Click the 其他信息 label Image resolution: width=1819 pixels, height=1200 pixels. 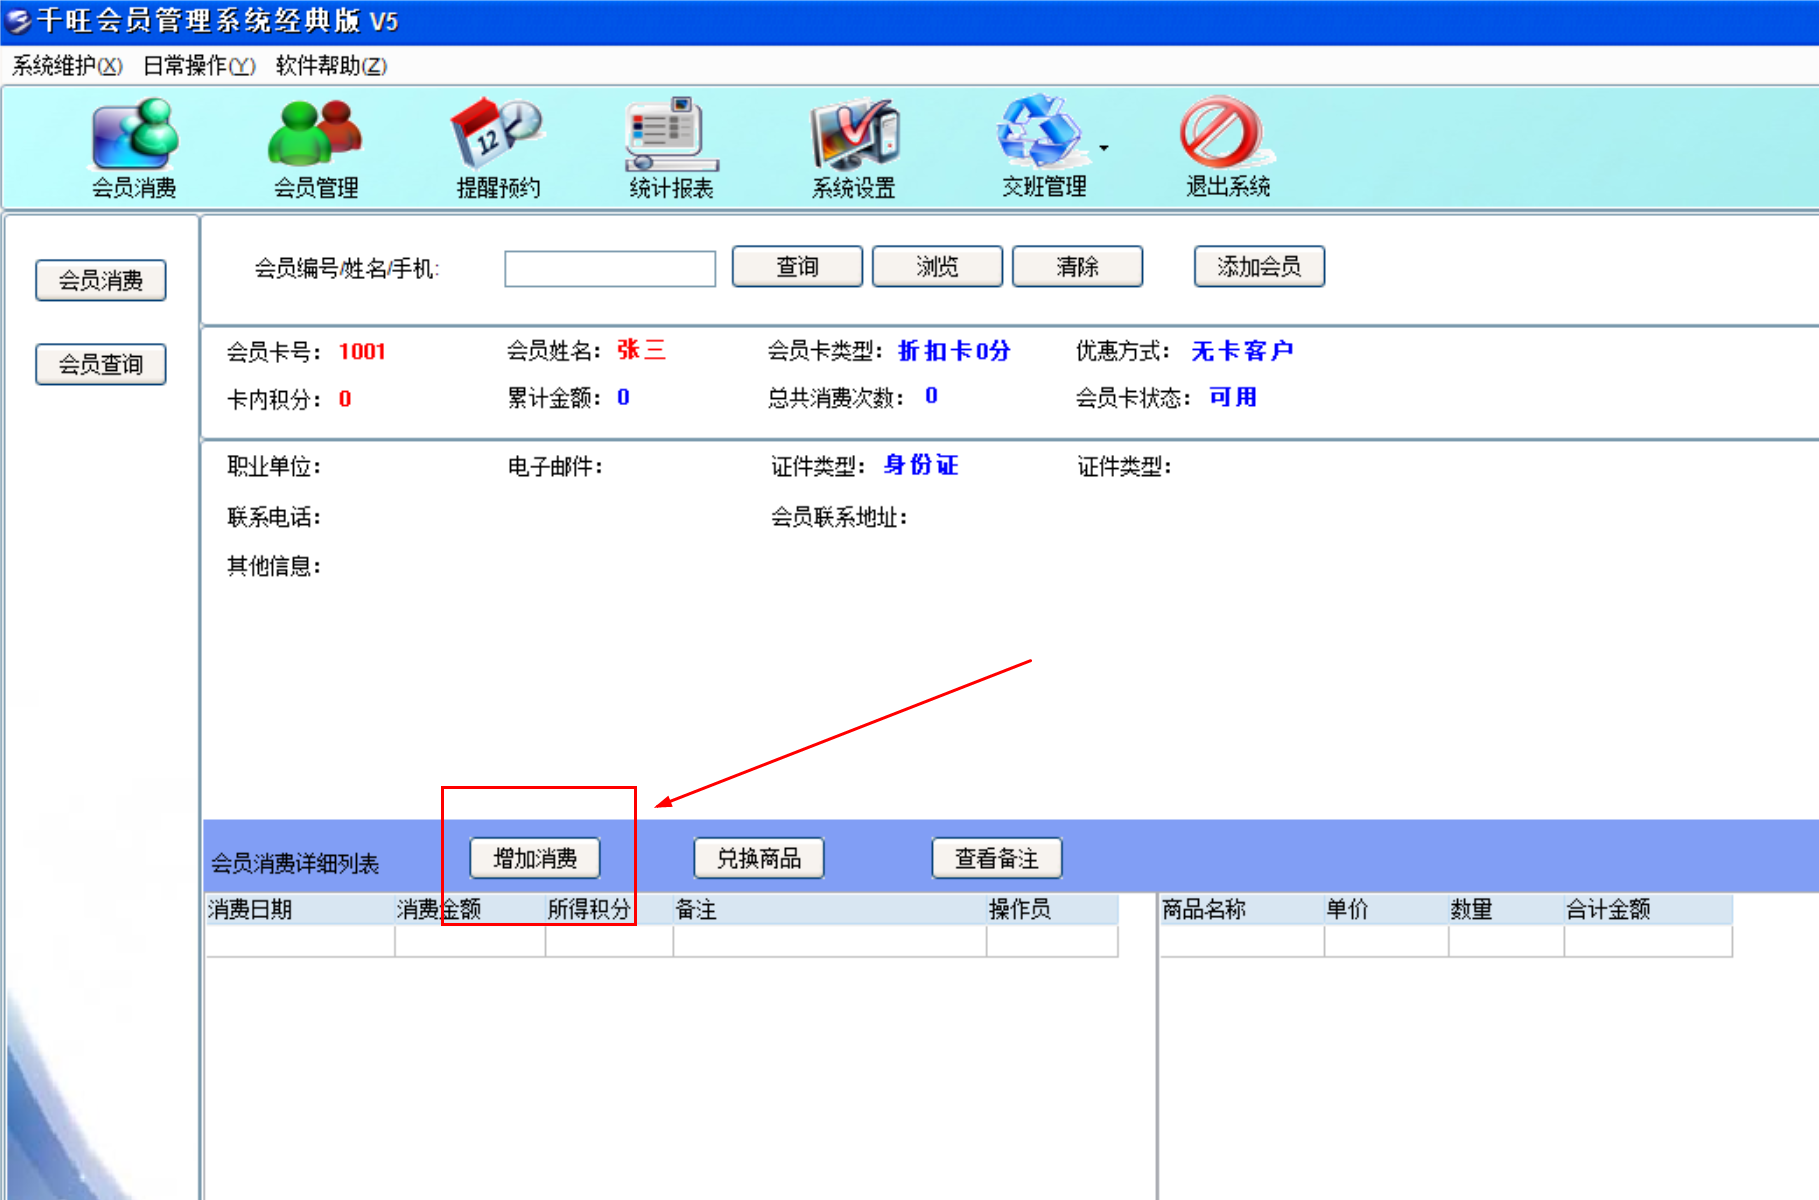[x=274, y=566]
